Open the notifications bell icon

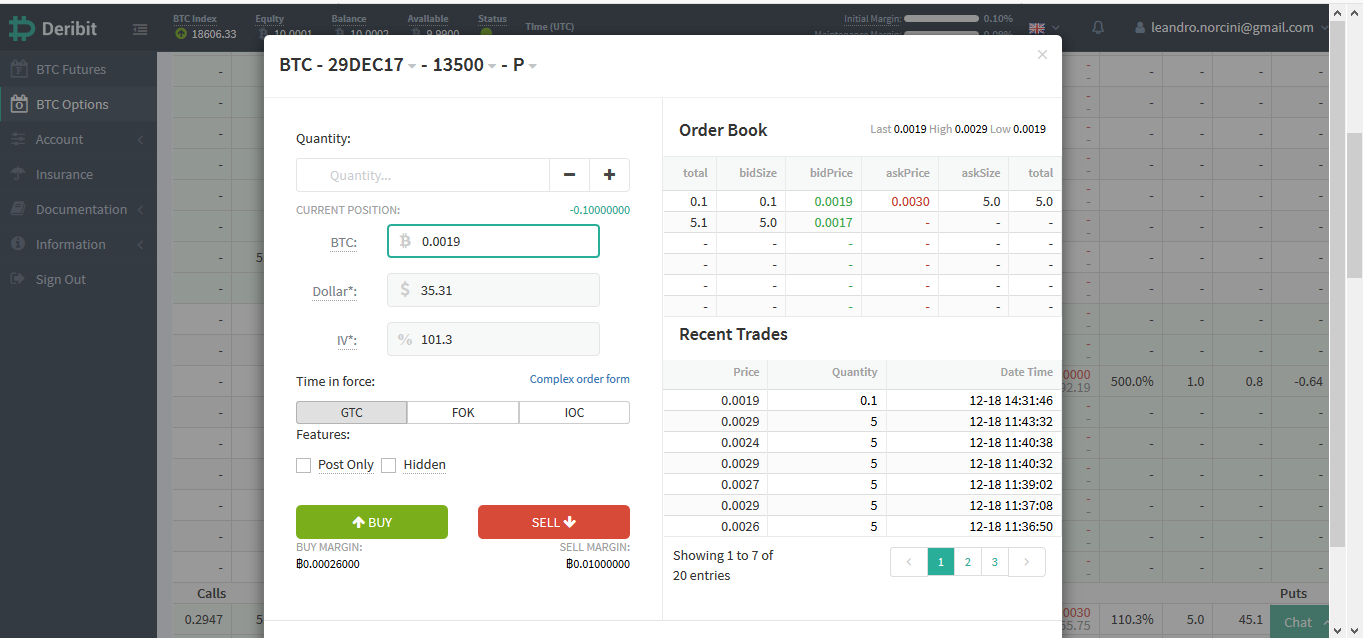(x=1098, y=28)
